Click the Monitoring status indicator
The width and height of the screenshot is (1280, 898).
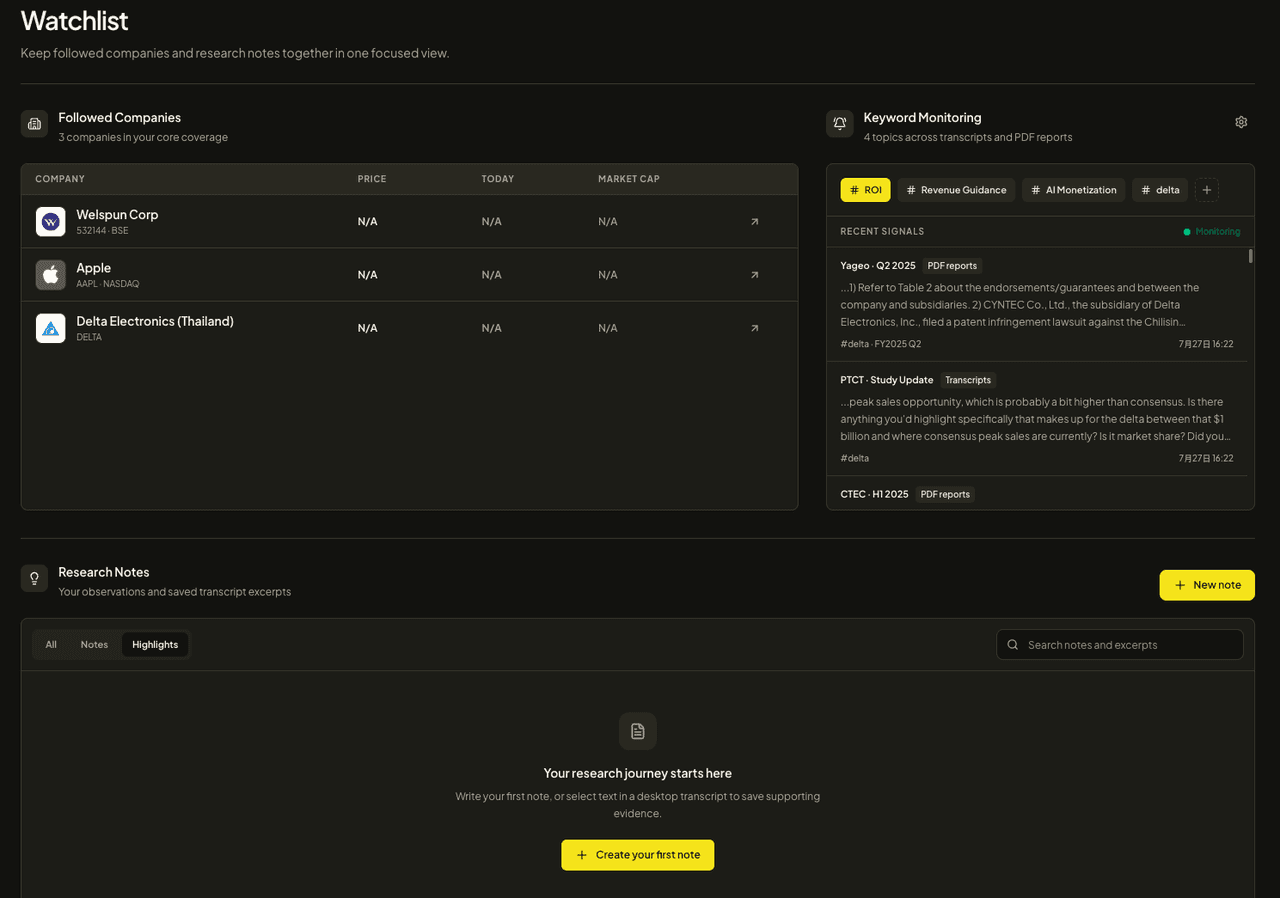(x=1212, y=231)
